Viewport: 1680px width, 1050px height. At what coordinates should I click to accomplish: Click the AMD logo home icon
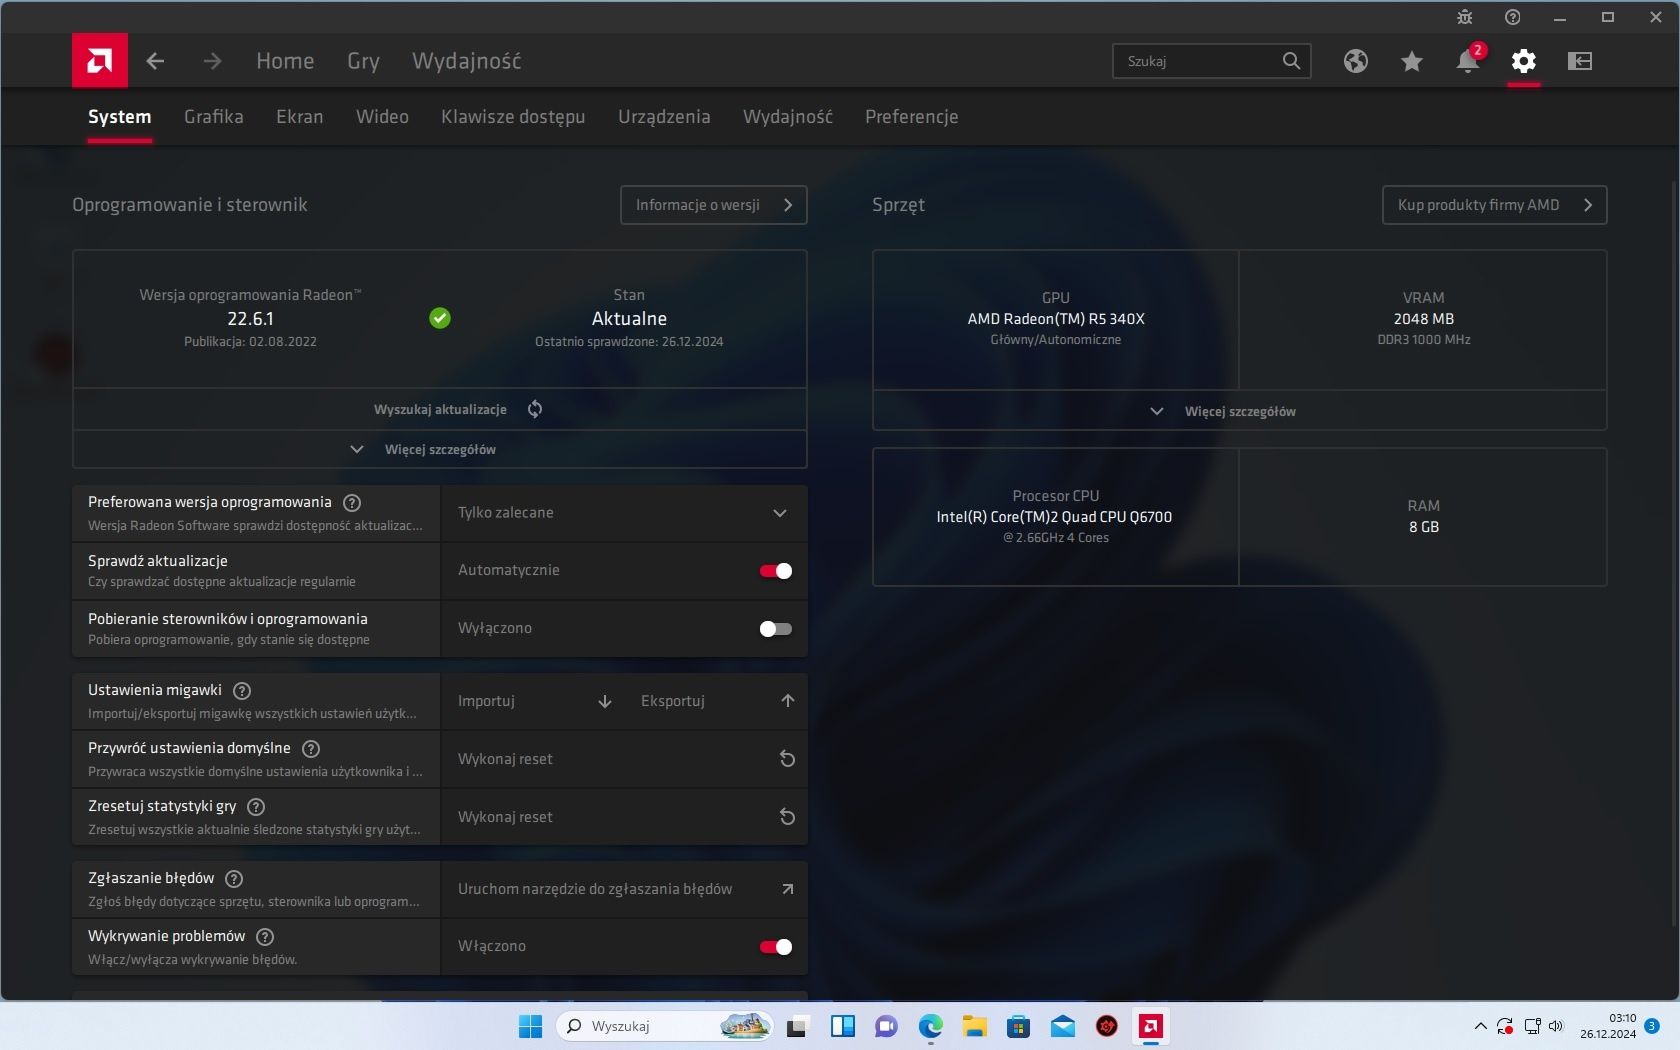[x=100, y=61]
